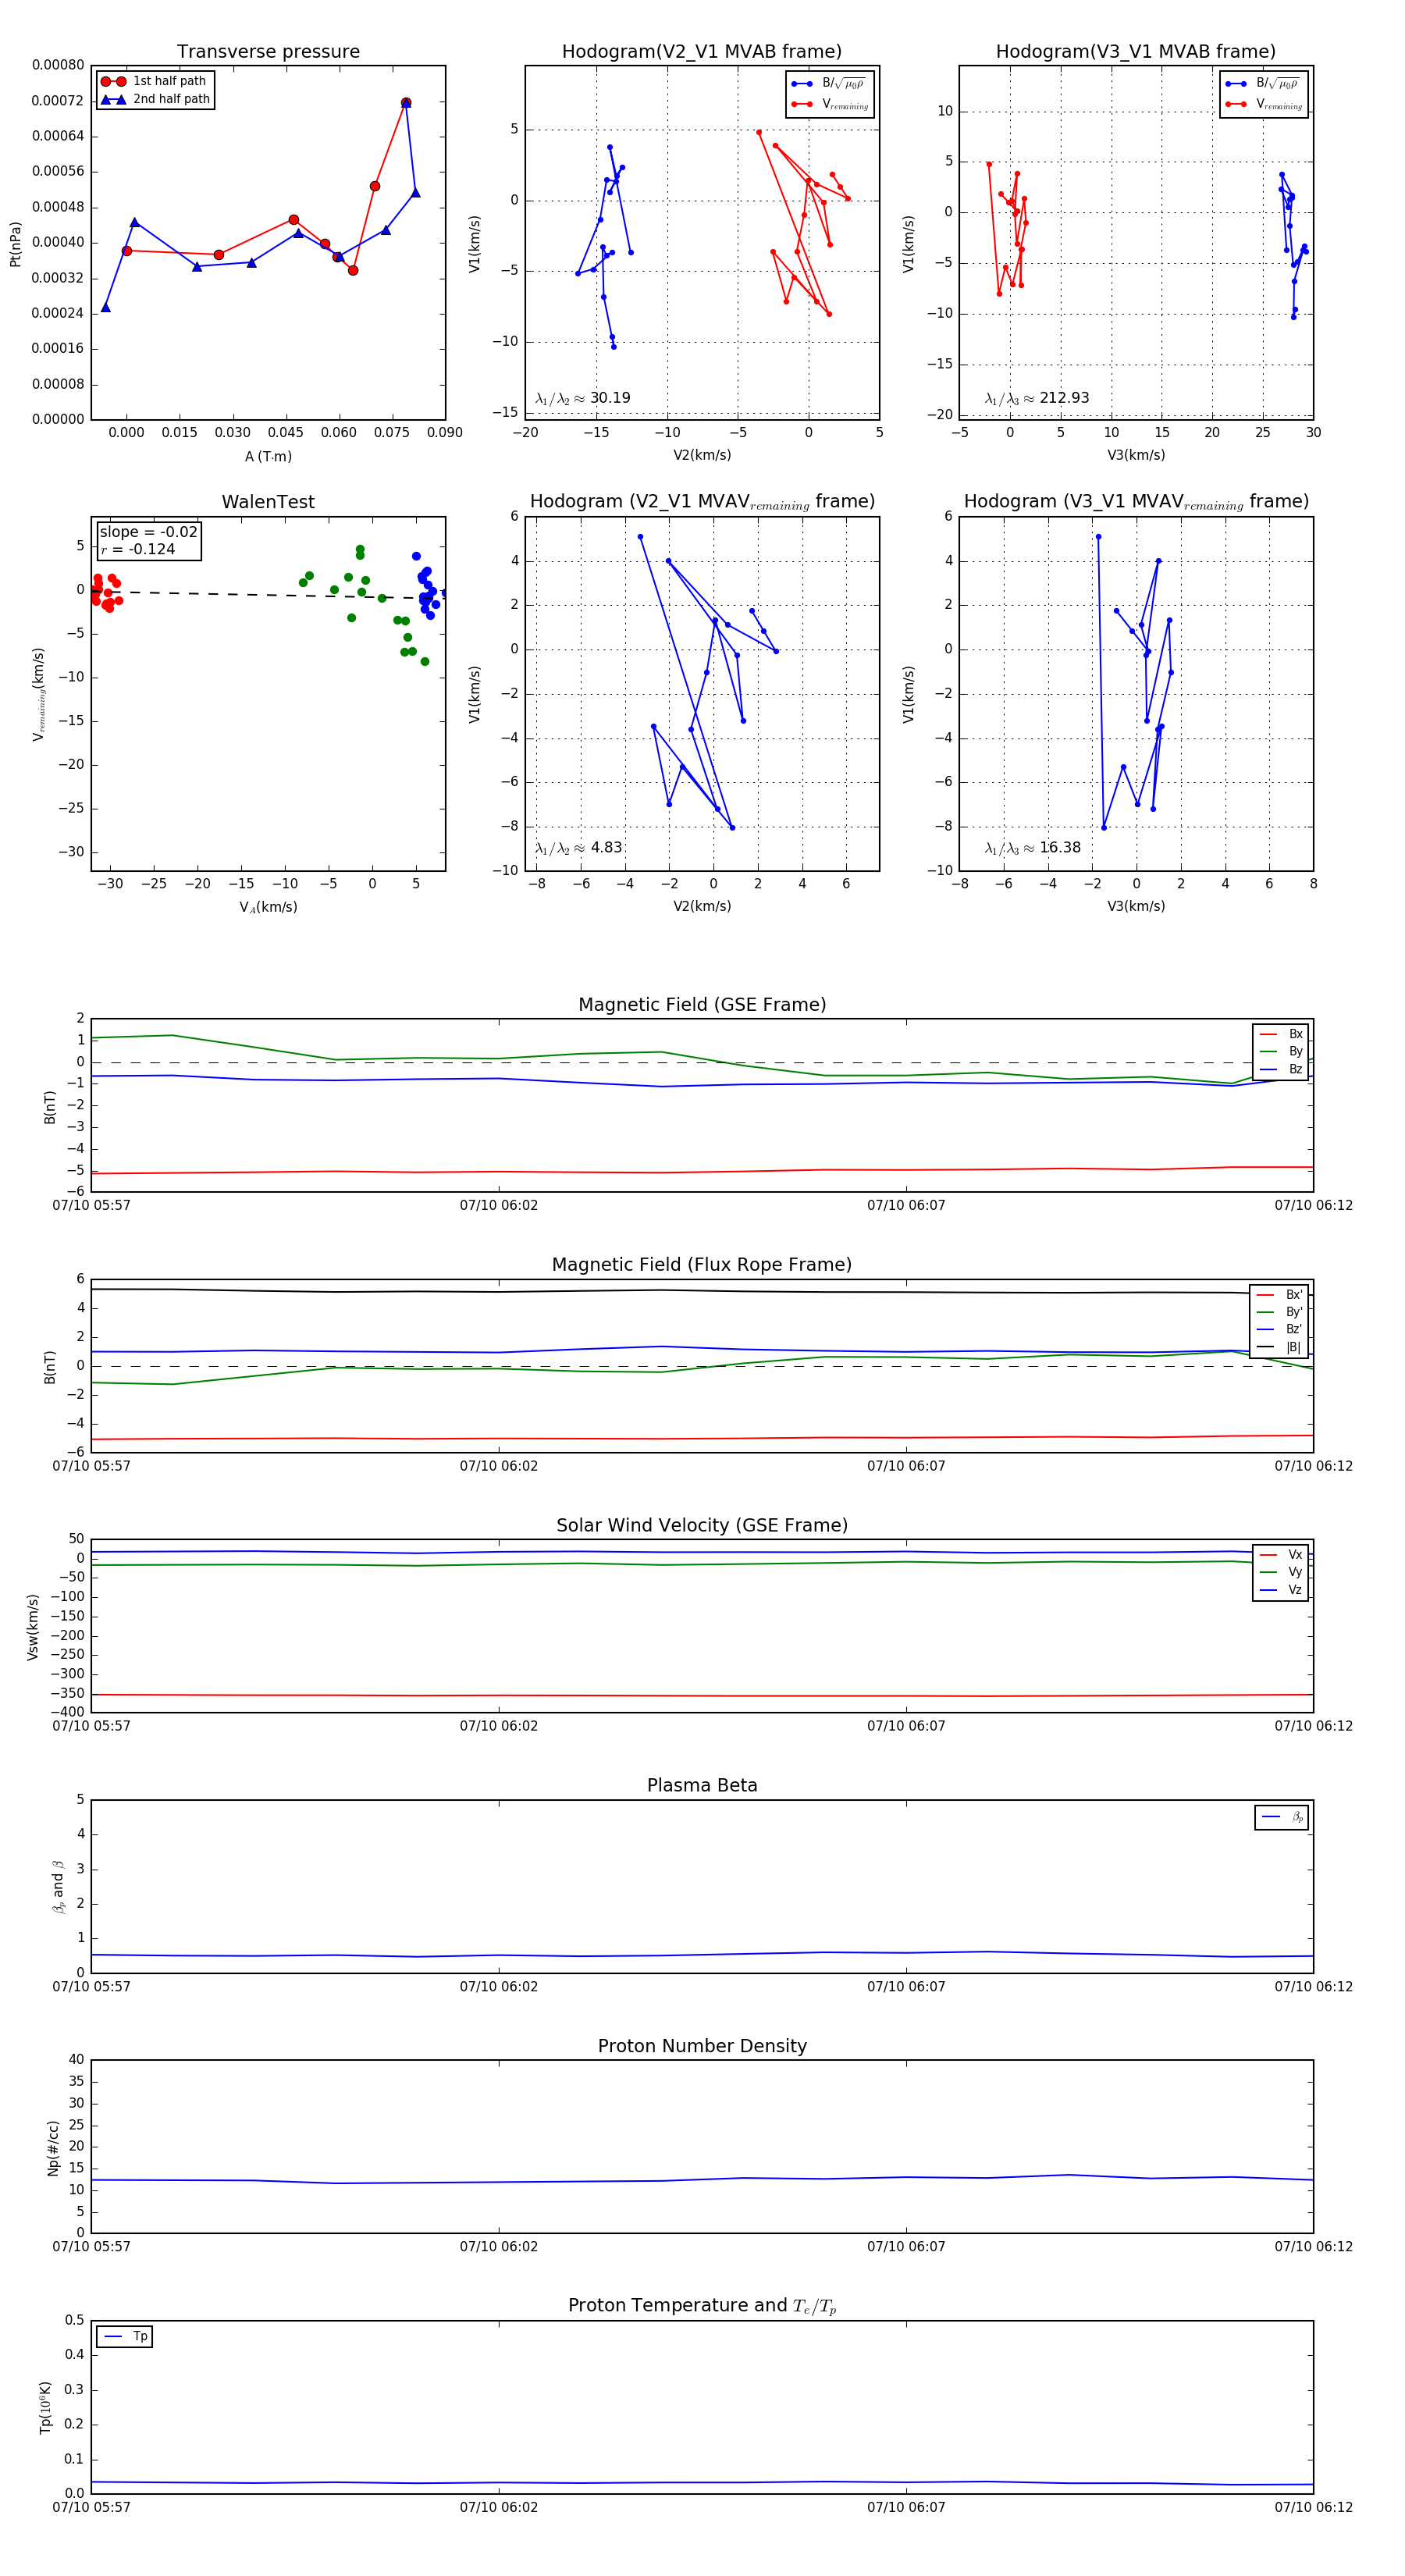Image resolution: width=1405 pixels, height=2576 pixels.
Task: Click the "By'" legend entry in Flux Rope plot
Action: pos(1279,1312)
